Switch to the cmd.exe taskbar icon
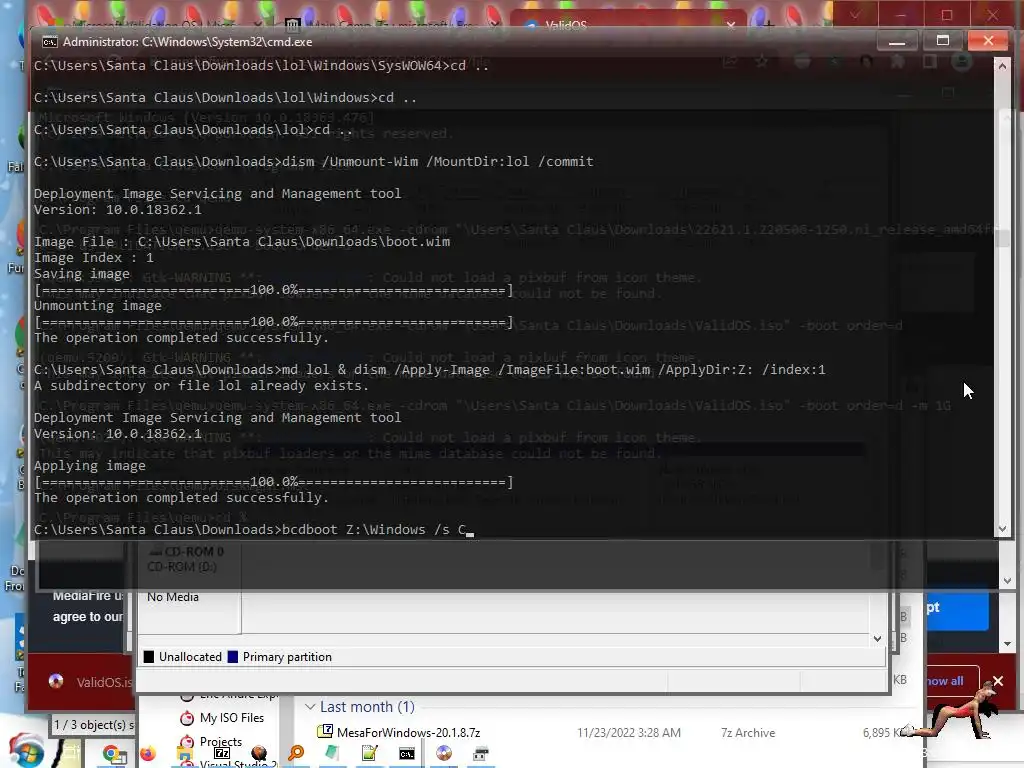Image resolution: width=1024 pixels, height=768 pixels. pos(407,754)
